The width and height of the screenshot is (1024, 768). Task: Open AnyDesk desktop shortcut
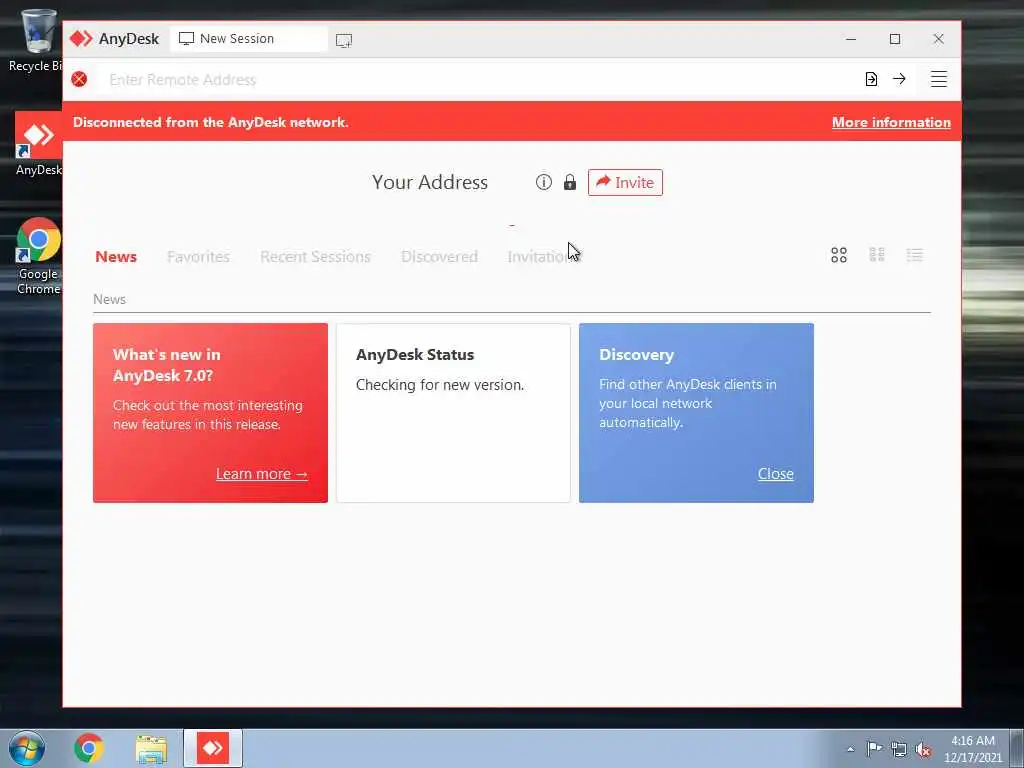39,144
